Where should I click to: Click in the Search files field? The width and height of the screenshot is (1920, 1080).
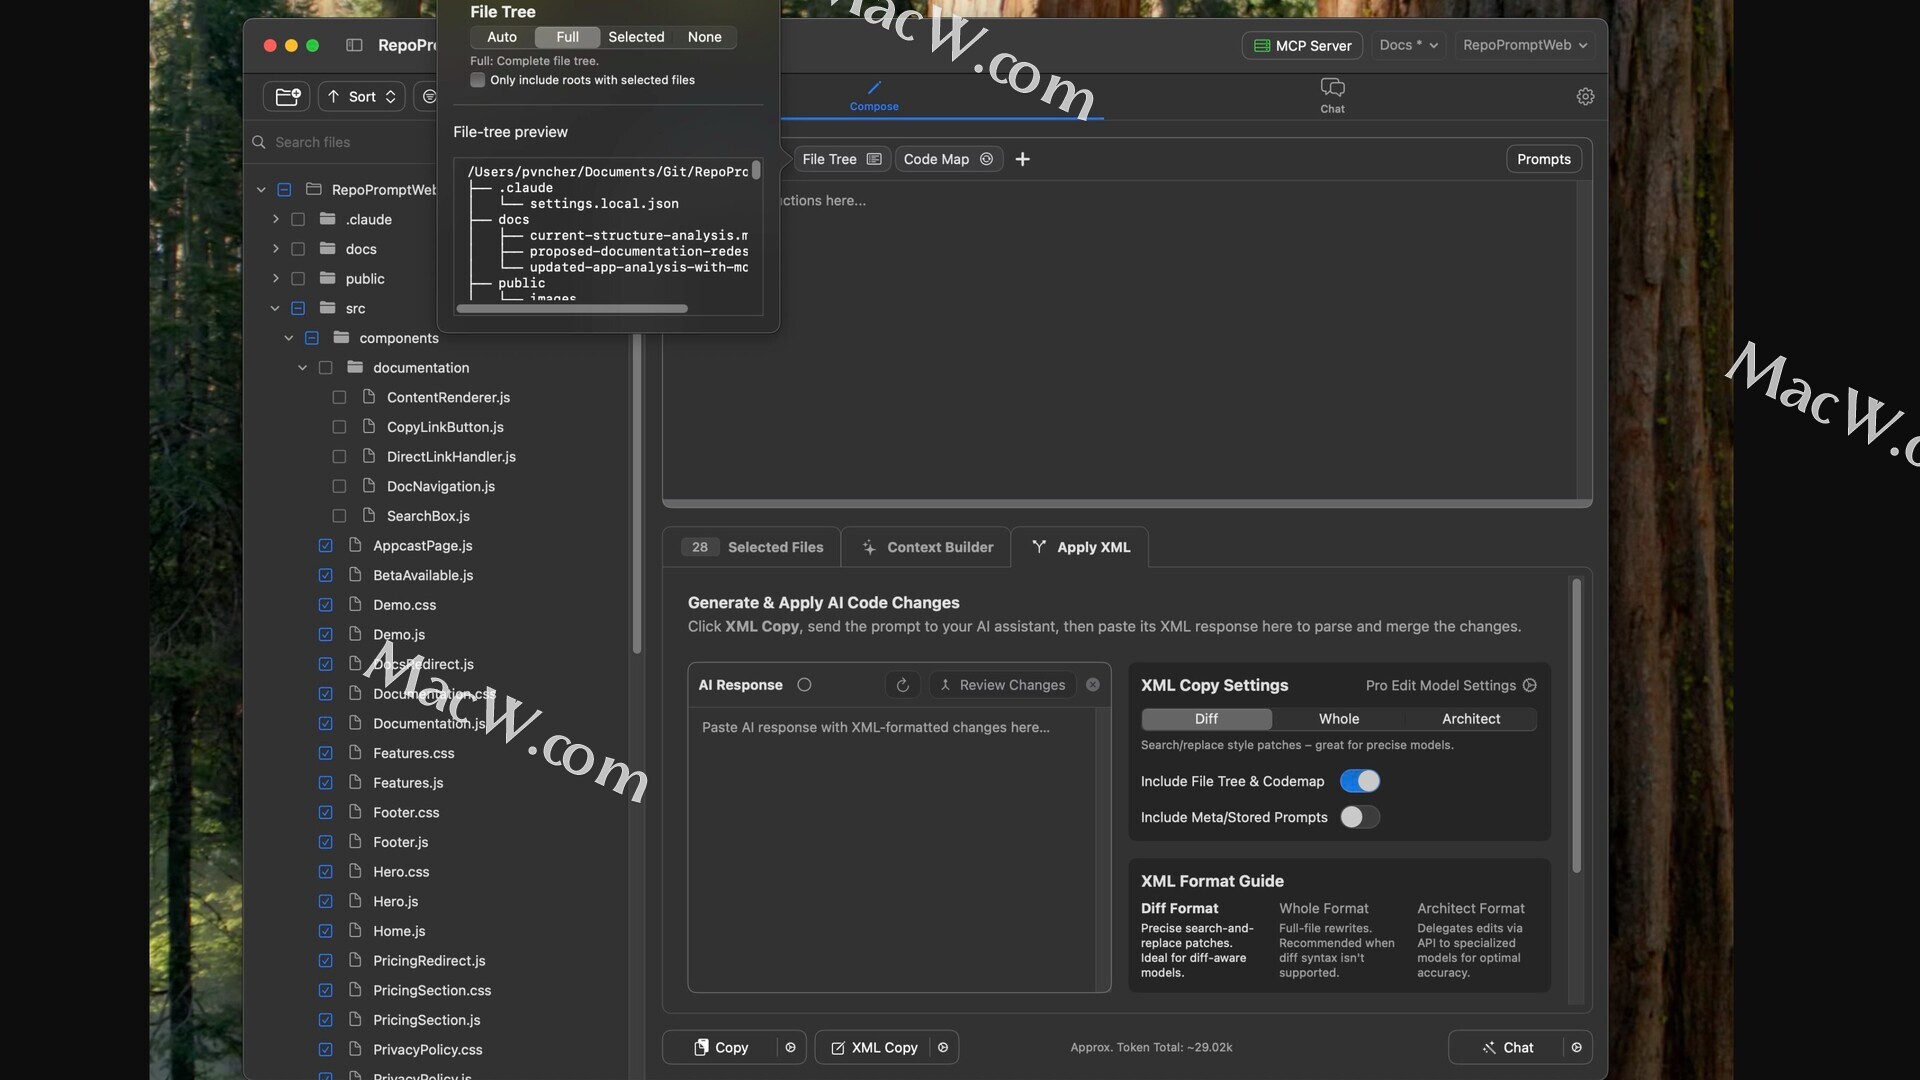pyautogui.click(x=340, y=142)
